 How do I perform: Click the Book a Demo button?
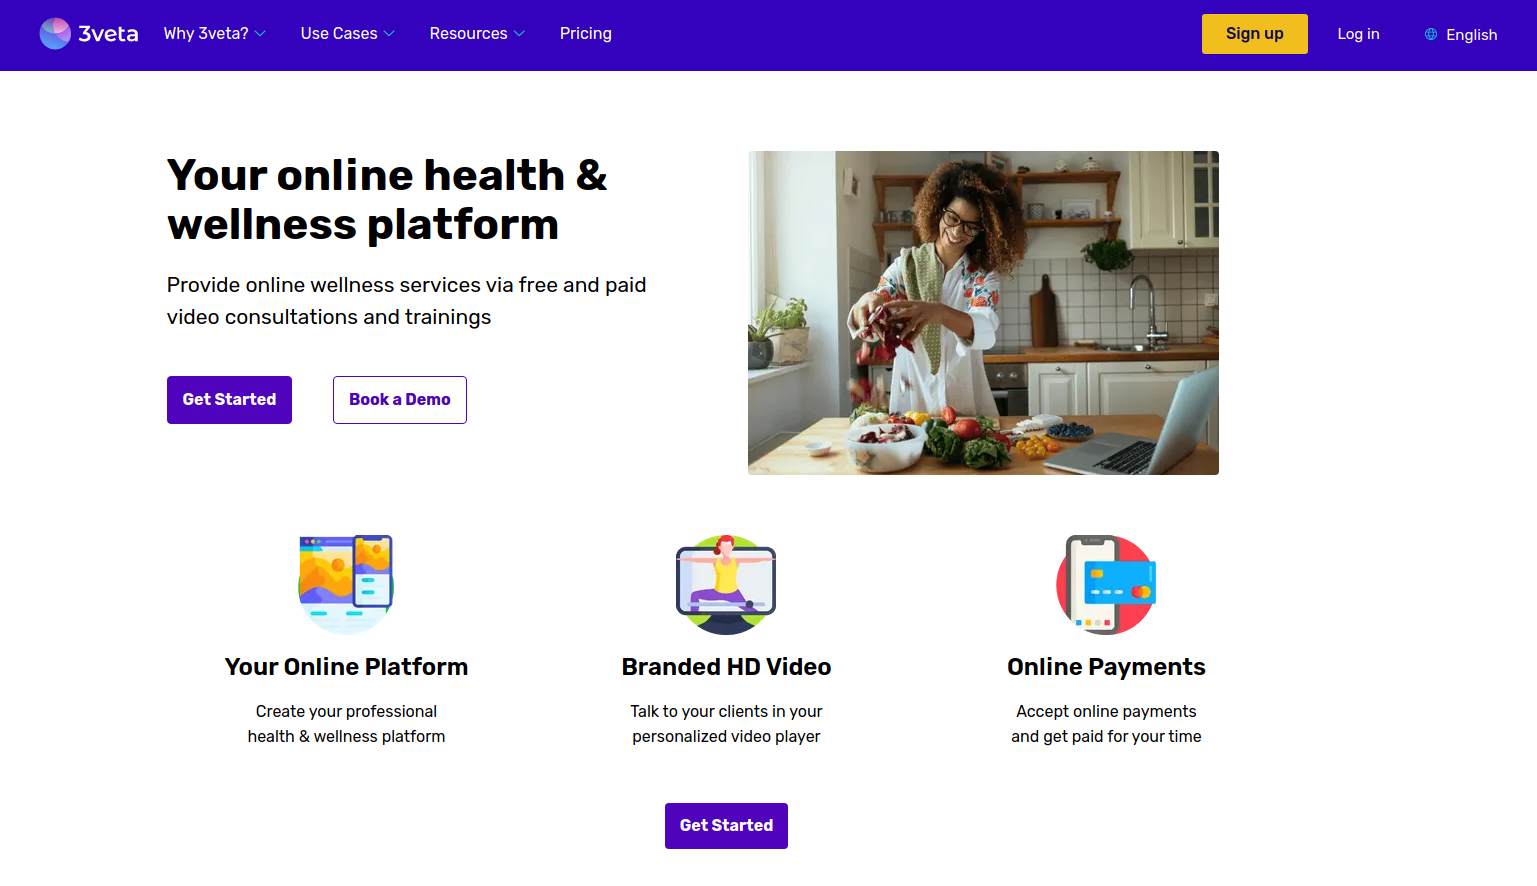pos(400,400)
